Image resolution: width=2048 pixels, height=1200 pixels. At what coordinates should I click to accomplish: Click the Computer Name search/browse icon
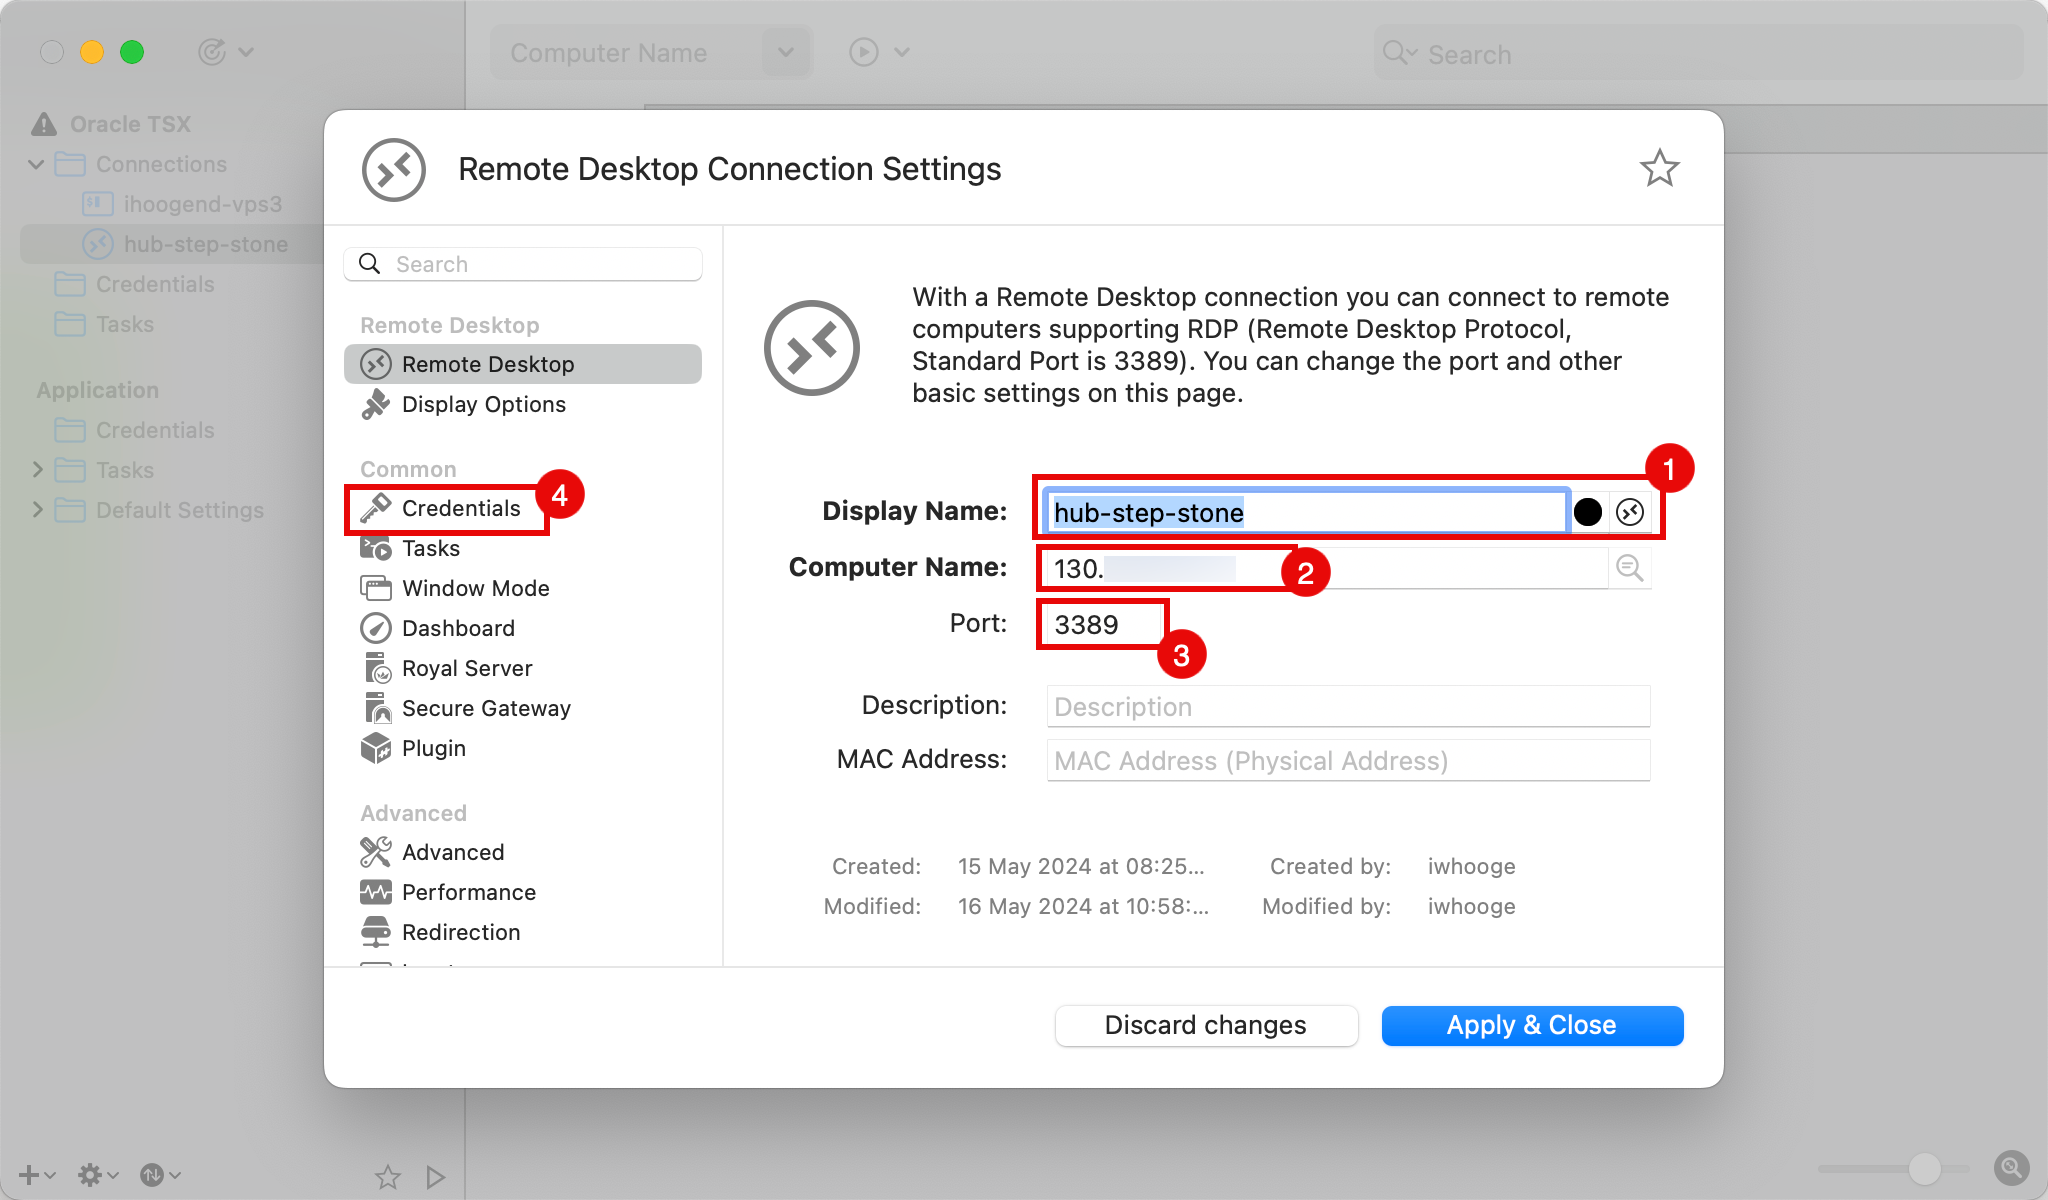[x=1630, y=567]
